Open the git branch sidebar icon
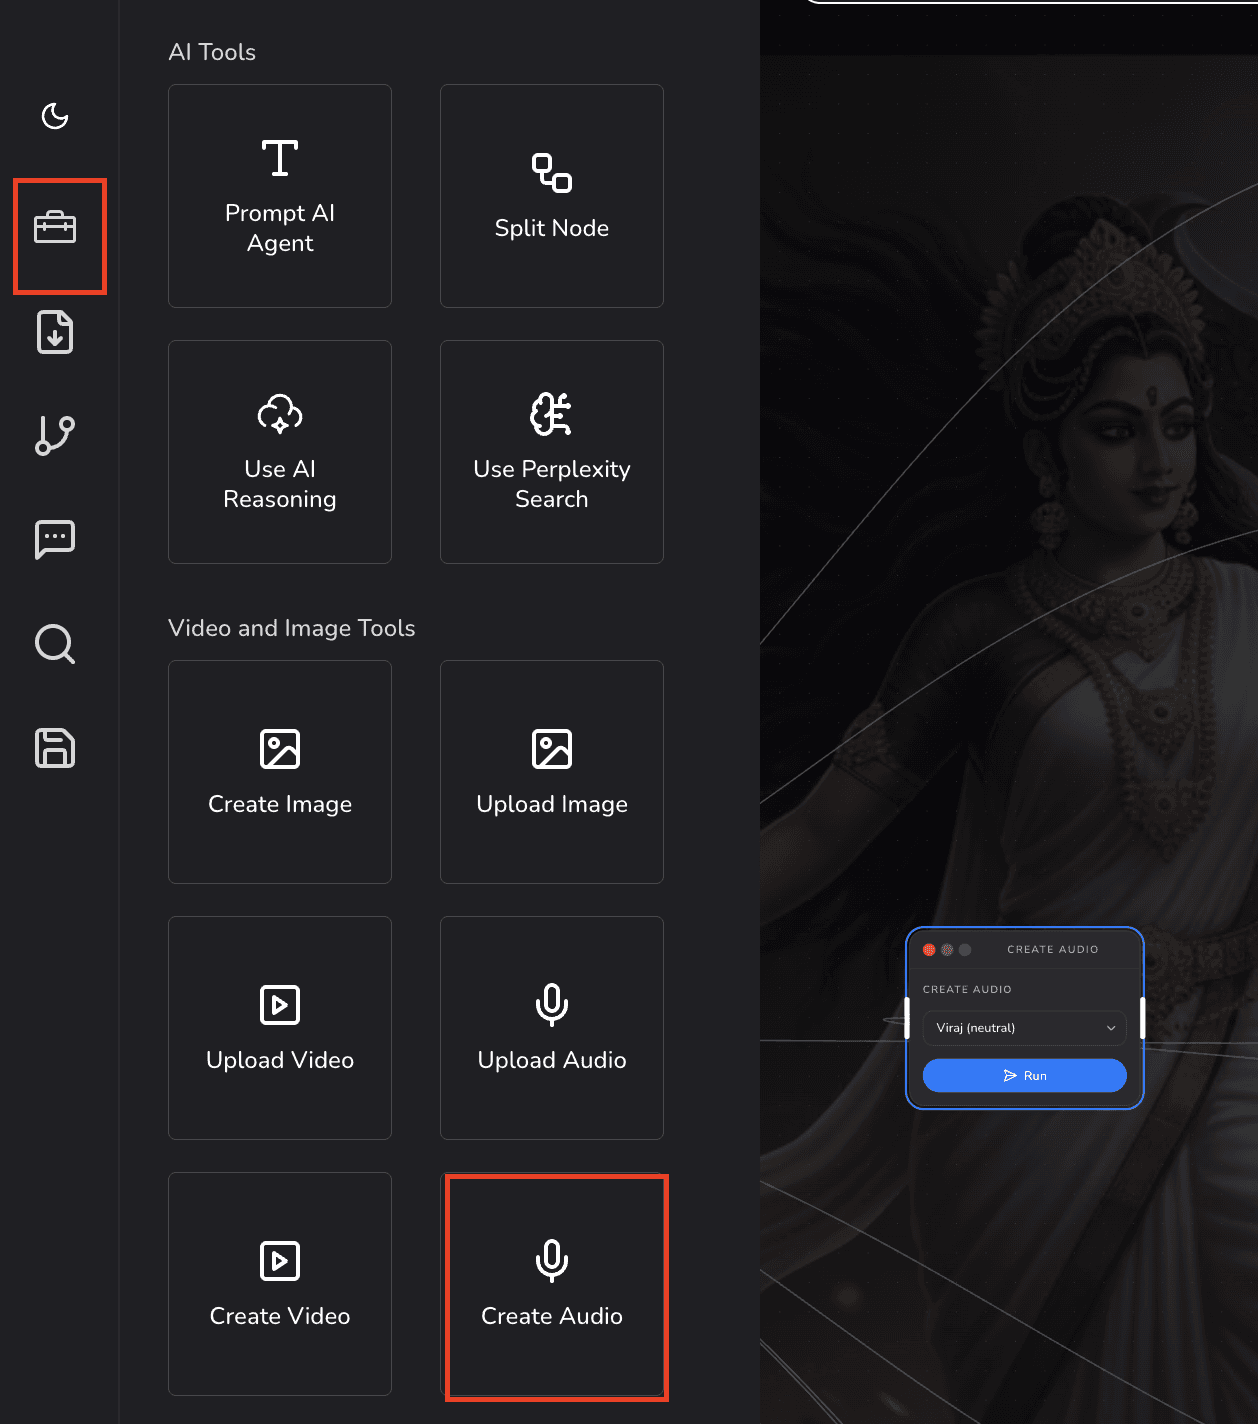The image size is (1258, 1424). click(x=55, y=436)
